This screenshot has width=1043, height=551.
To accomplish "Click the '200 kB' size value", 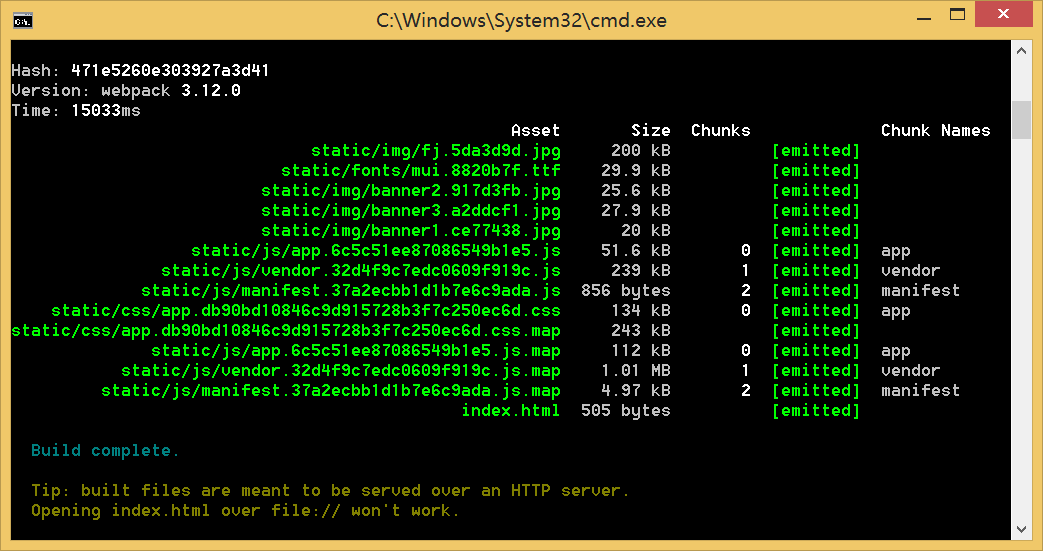I will 641,150.
